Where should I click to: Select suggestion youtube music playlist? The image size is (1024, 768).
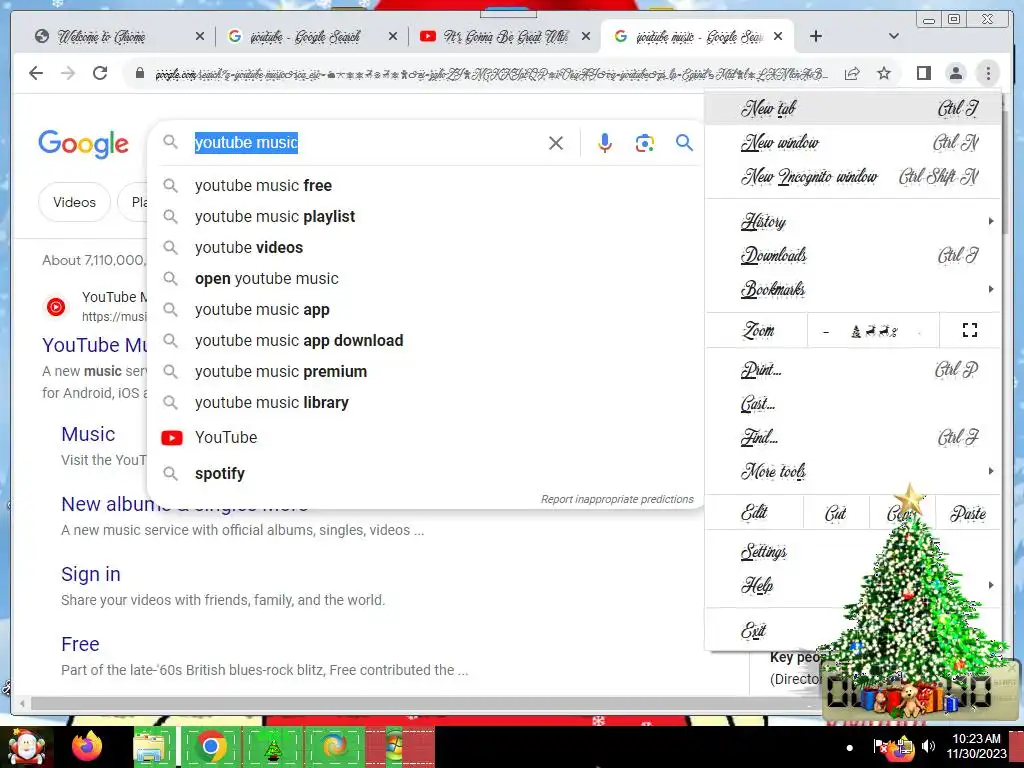[x=275, y=216]
